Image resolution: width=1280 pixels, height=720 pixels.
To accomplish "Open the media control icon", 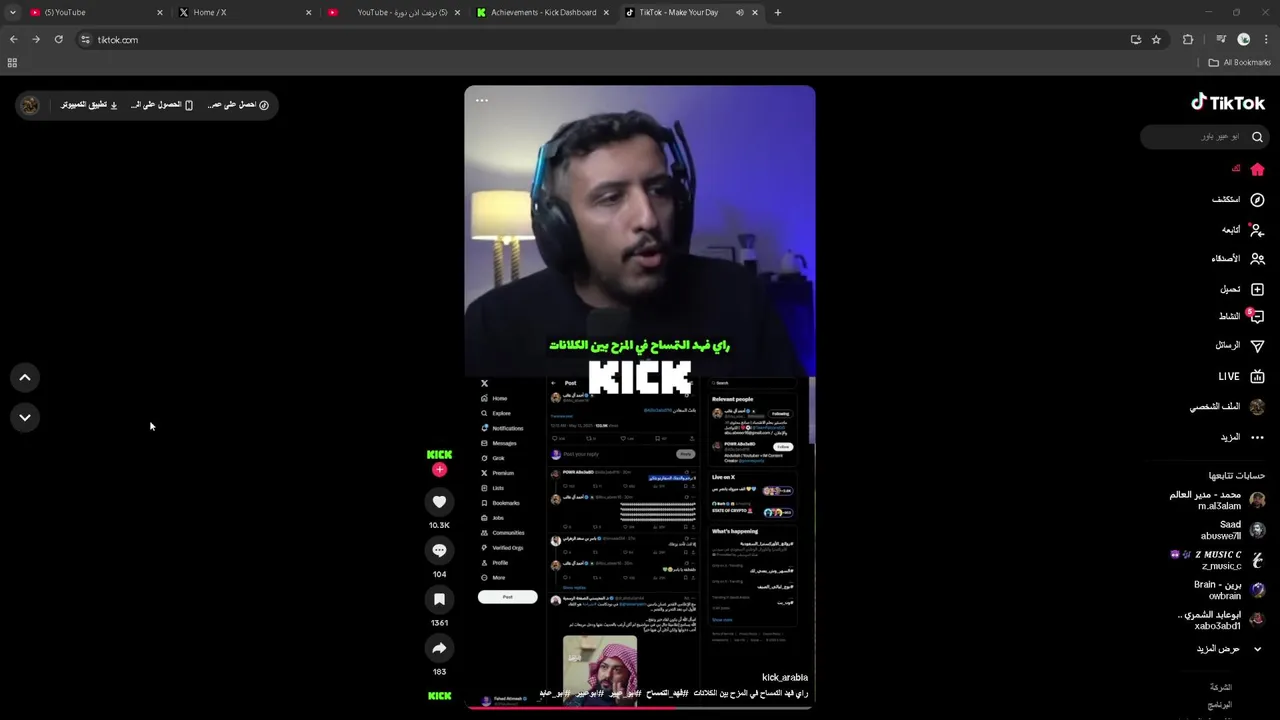I will [x=1221, y=39].
